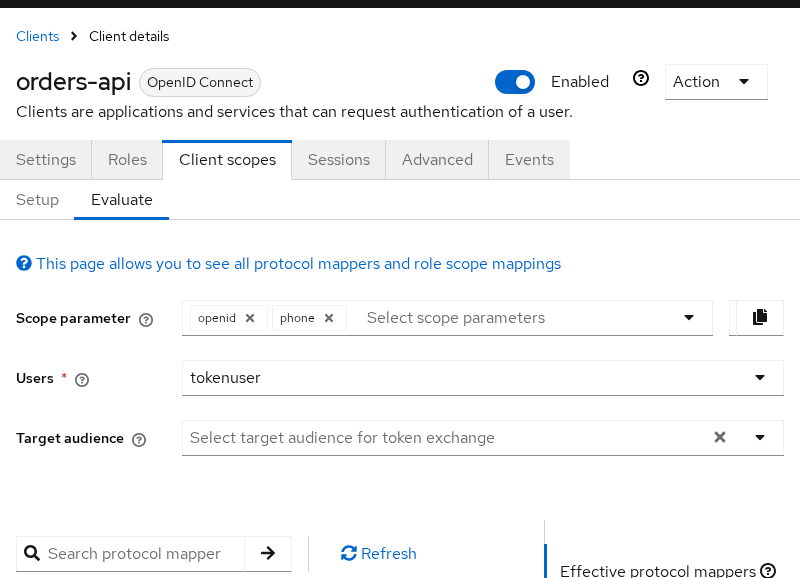Open help for Scope parameter
Screen dimensions: 800x578
coord(146,320)
